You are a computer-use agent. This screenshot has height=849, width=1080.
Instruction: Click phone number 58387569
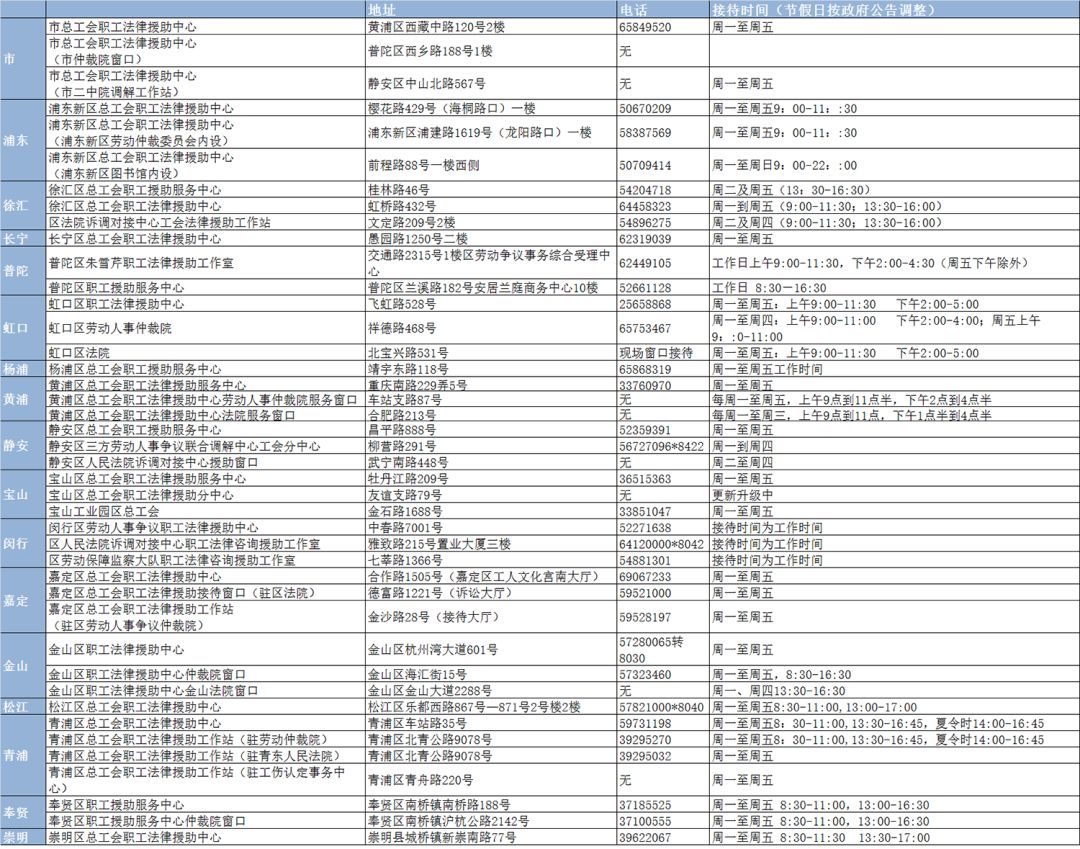tap(645, 132)
